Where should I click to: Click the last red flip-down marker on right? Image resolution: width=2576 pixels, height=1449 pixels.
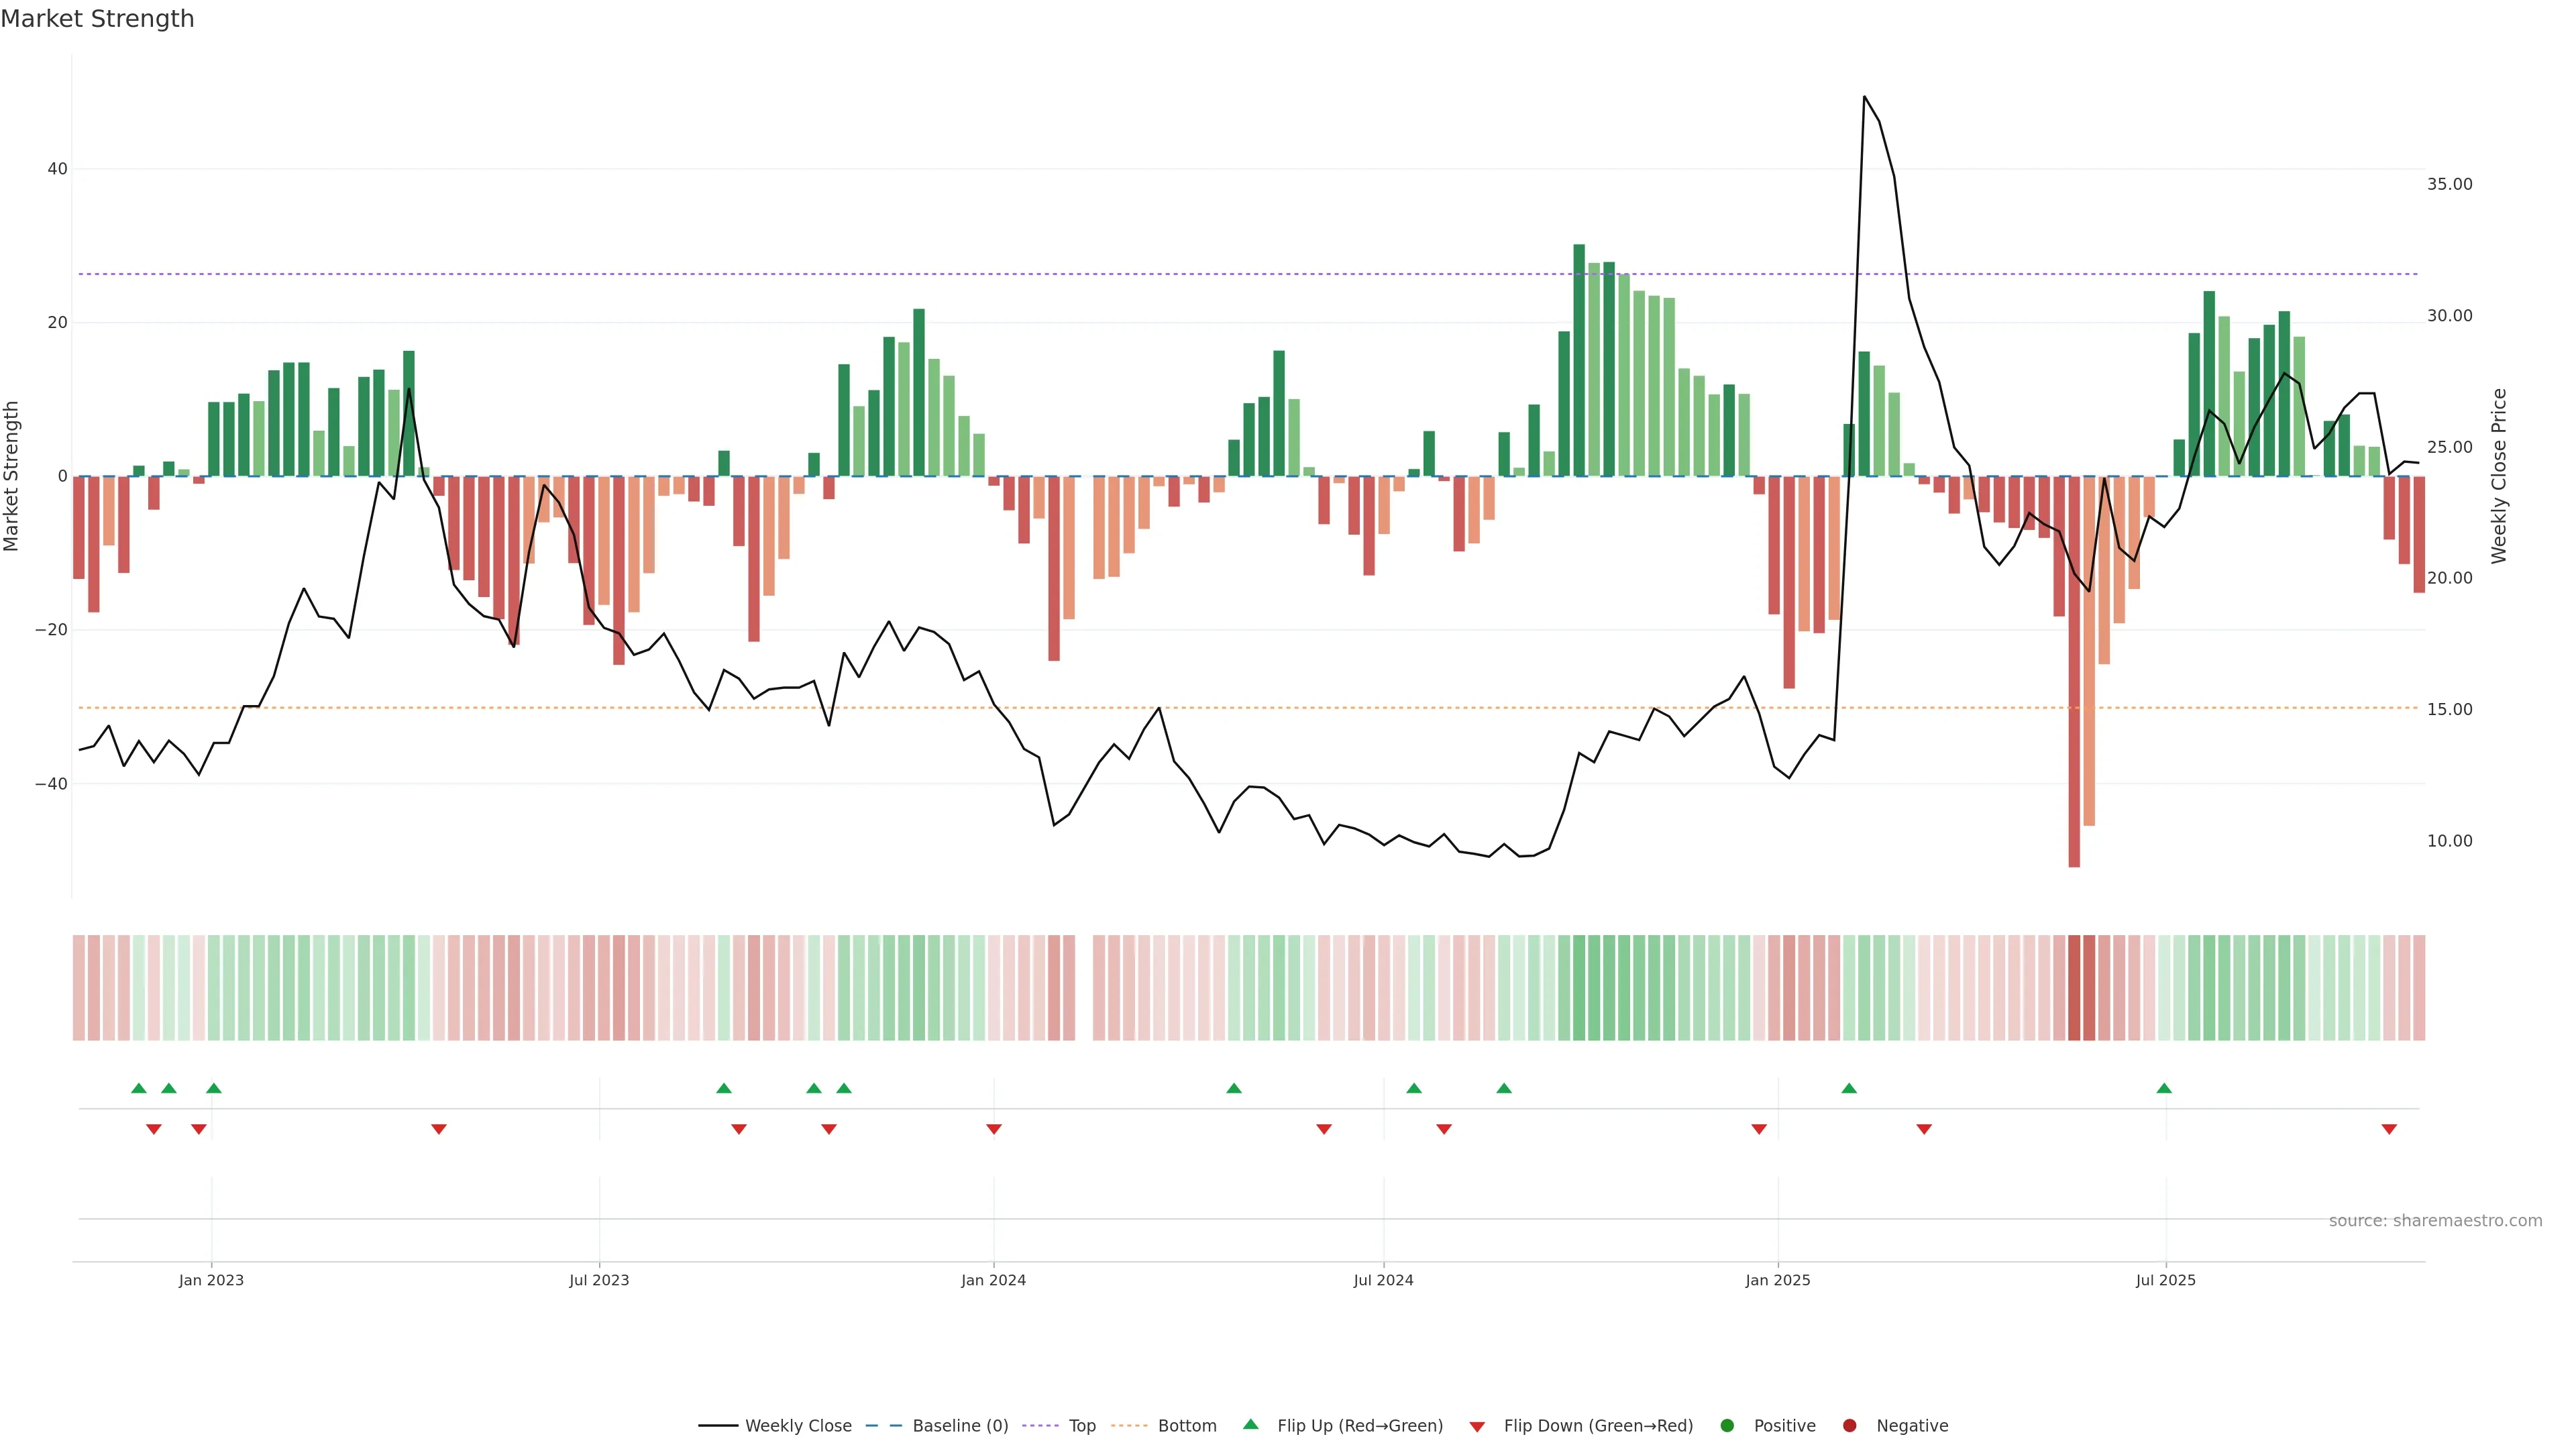coord(2389,1129)
